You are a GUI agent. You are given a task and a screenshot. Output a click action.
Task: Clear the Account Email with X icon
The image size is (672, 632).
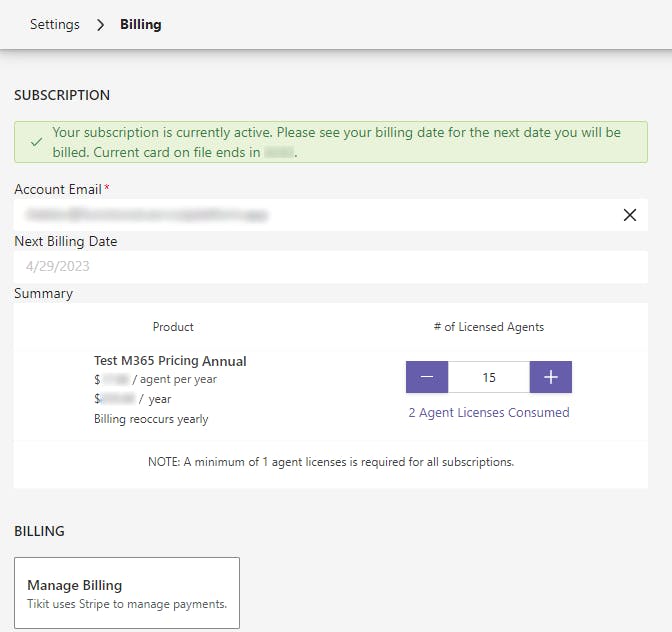[x=630, y=215]
